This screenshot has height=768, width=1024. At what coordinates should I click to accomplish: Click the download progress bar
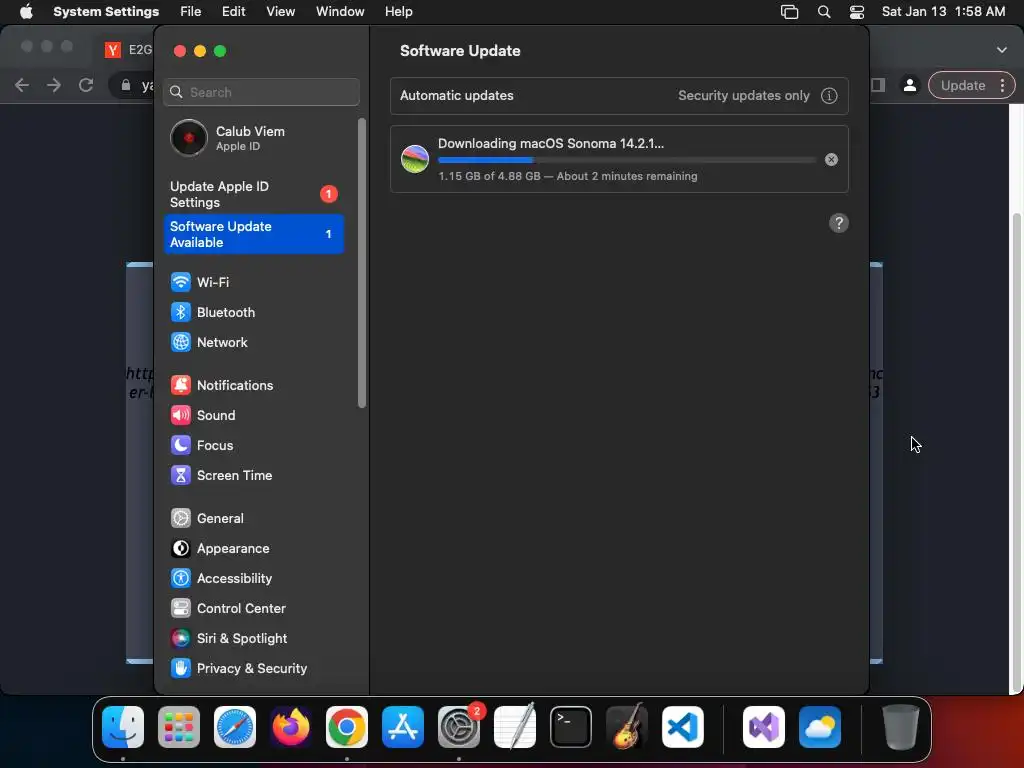click(626, 160)
